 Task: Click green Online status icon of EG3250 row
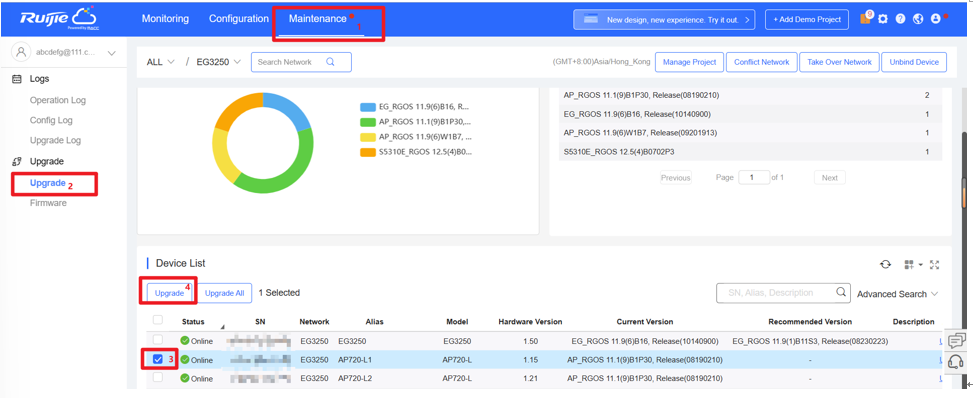pos(185,341)
